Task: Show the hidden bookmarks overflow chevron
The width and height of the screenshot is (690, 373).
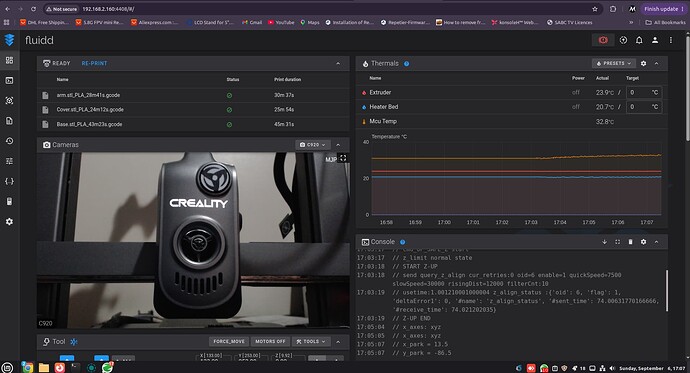Action: click(631, 22)
